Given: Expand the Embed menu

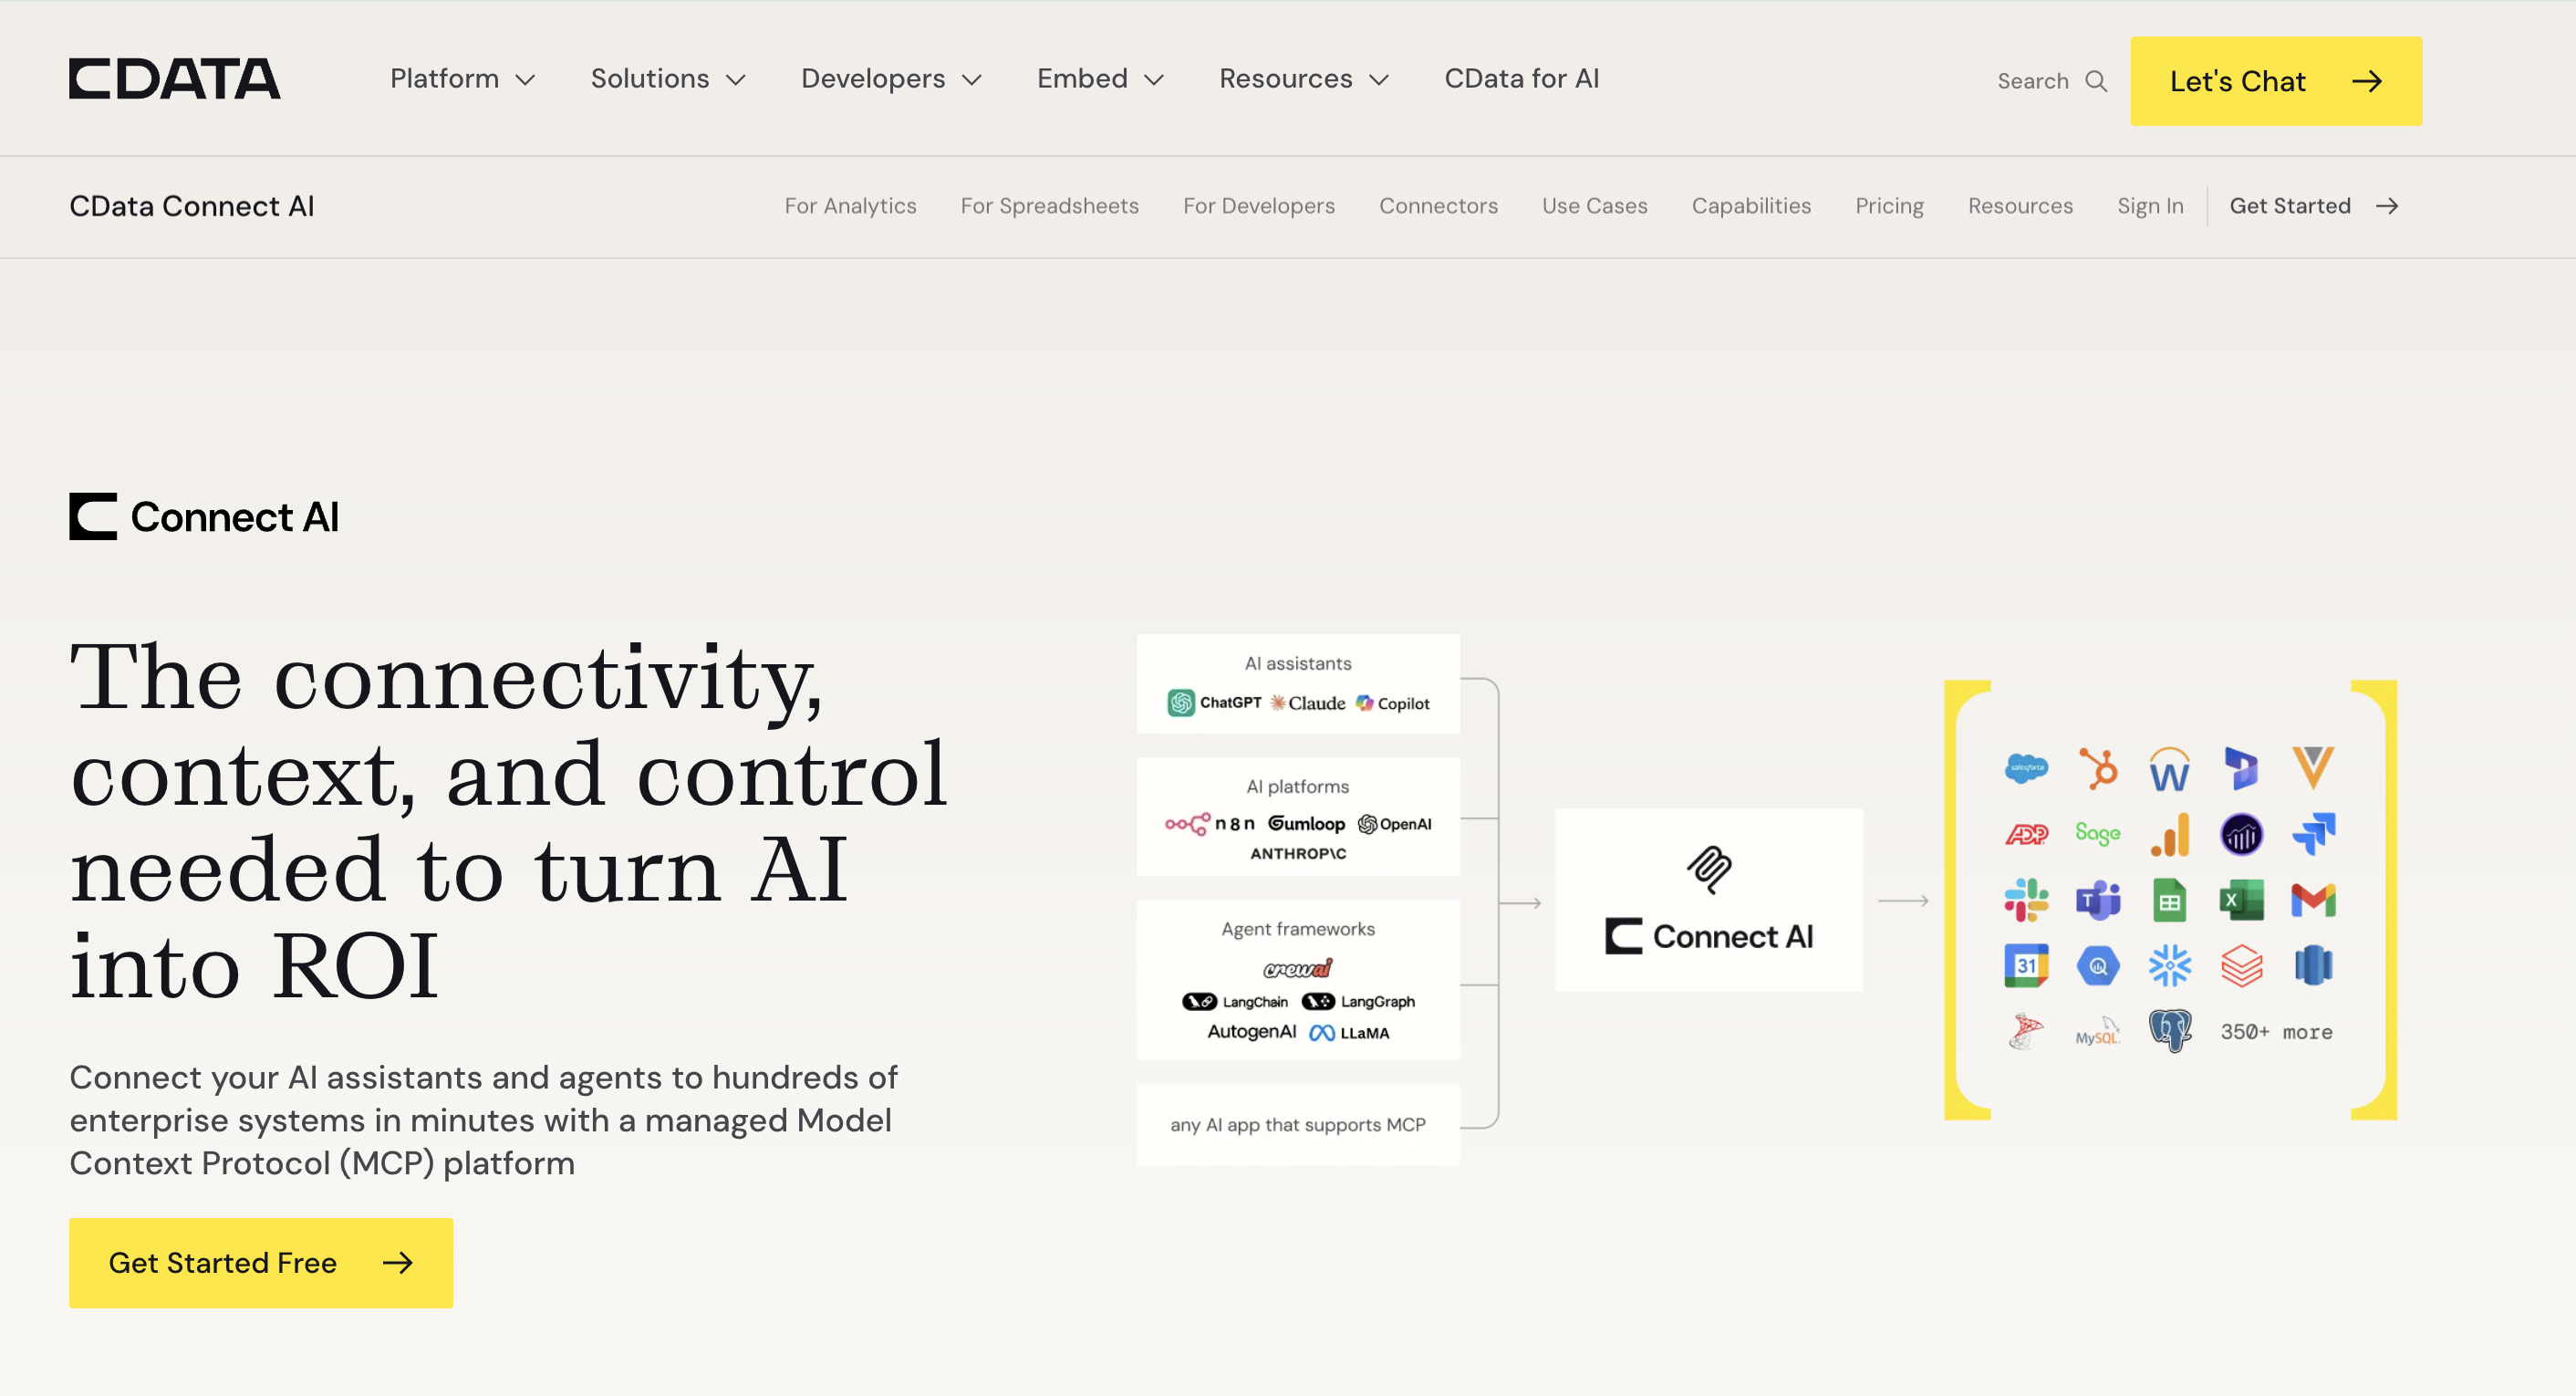Looking at the screenshot, I should (1100, 79).
